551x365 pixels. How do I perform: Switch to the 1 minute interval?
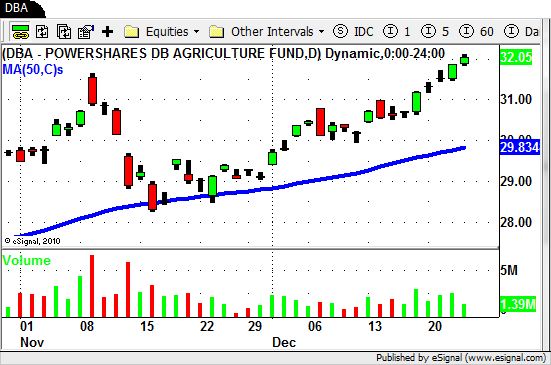click(396, 32)
